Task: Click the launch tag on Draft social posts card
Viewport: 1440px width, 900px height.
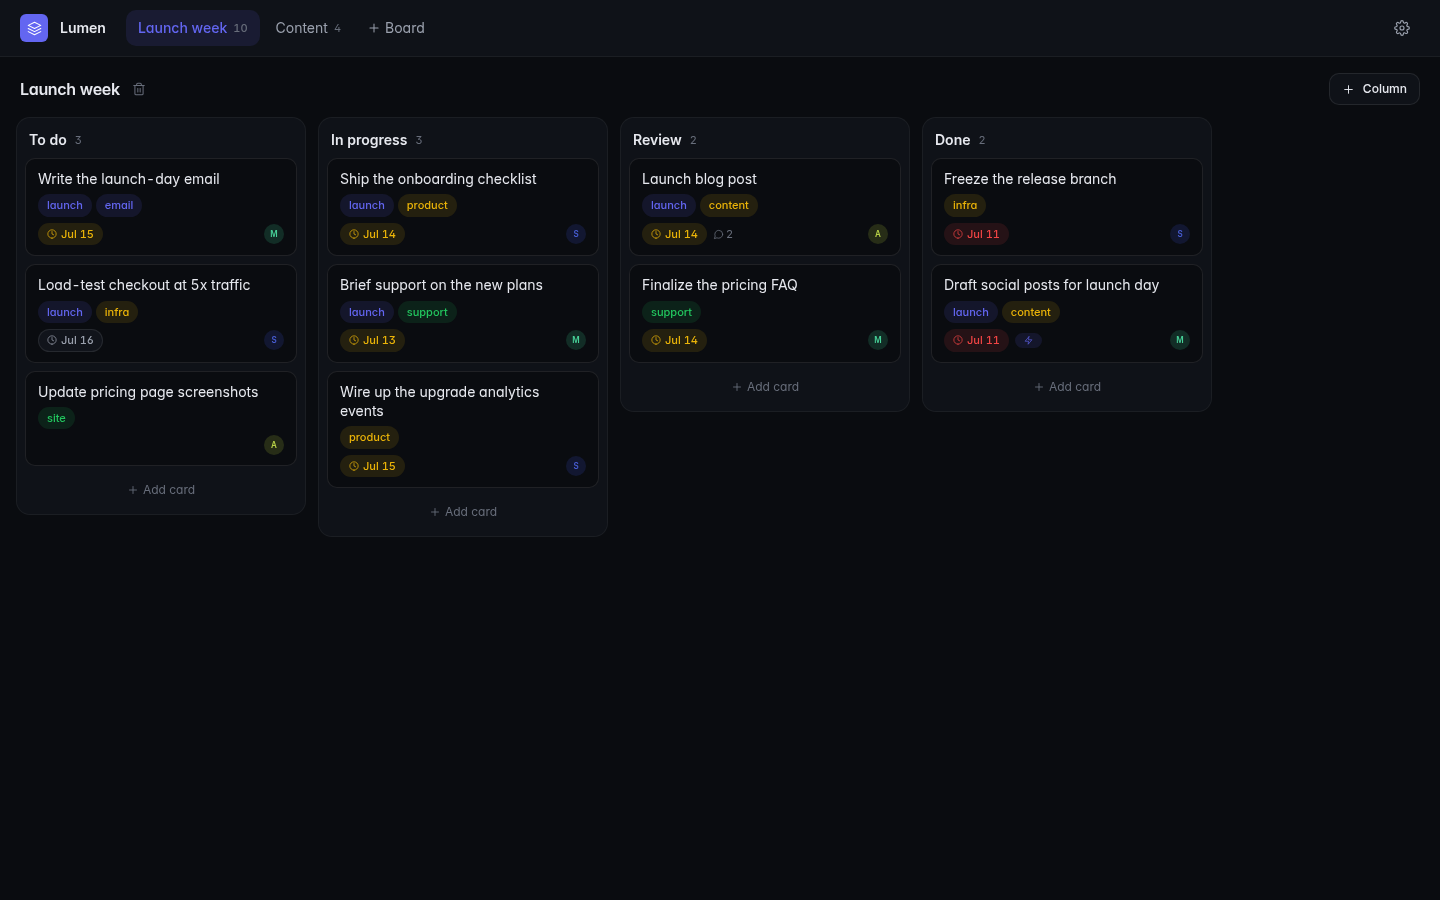Action: click(971, 312)
